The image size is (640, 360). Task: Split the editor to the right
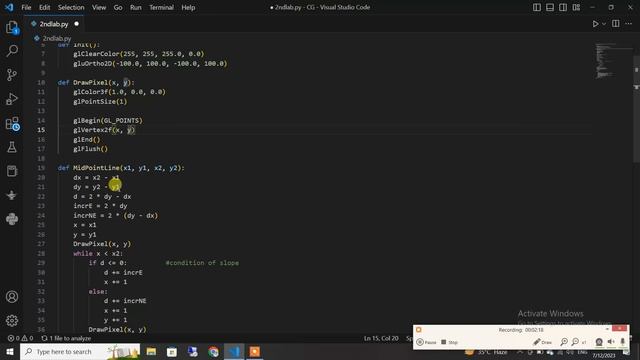(616, 24)
